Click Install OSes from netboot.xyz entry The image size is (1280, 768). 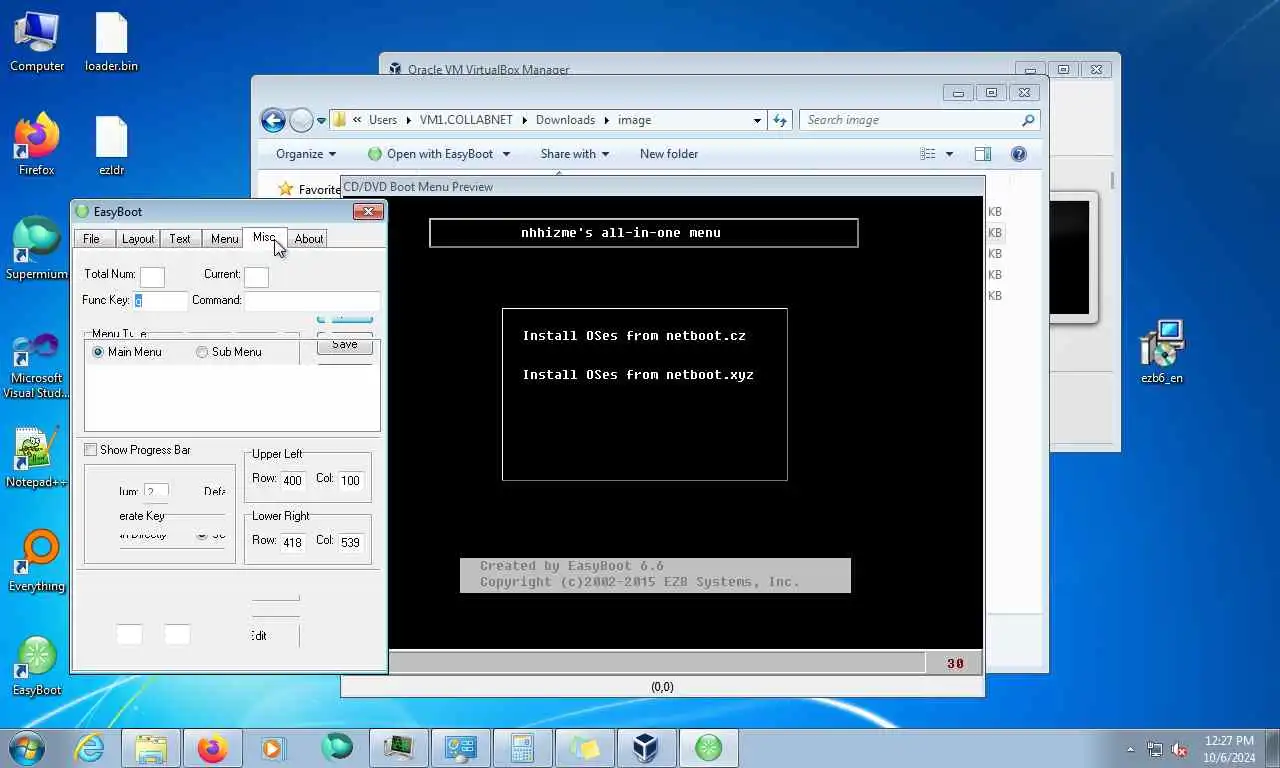pyautogui.click(x=638, y=375)
